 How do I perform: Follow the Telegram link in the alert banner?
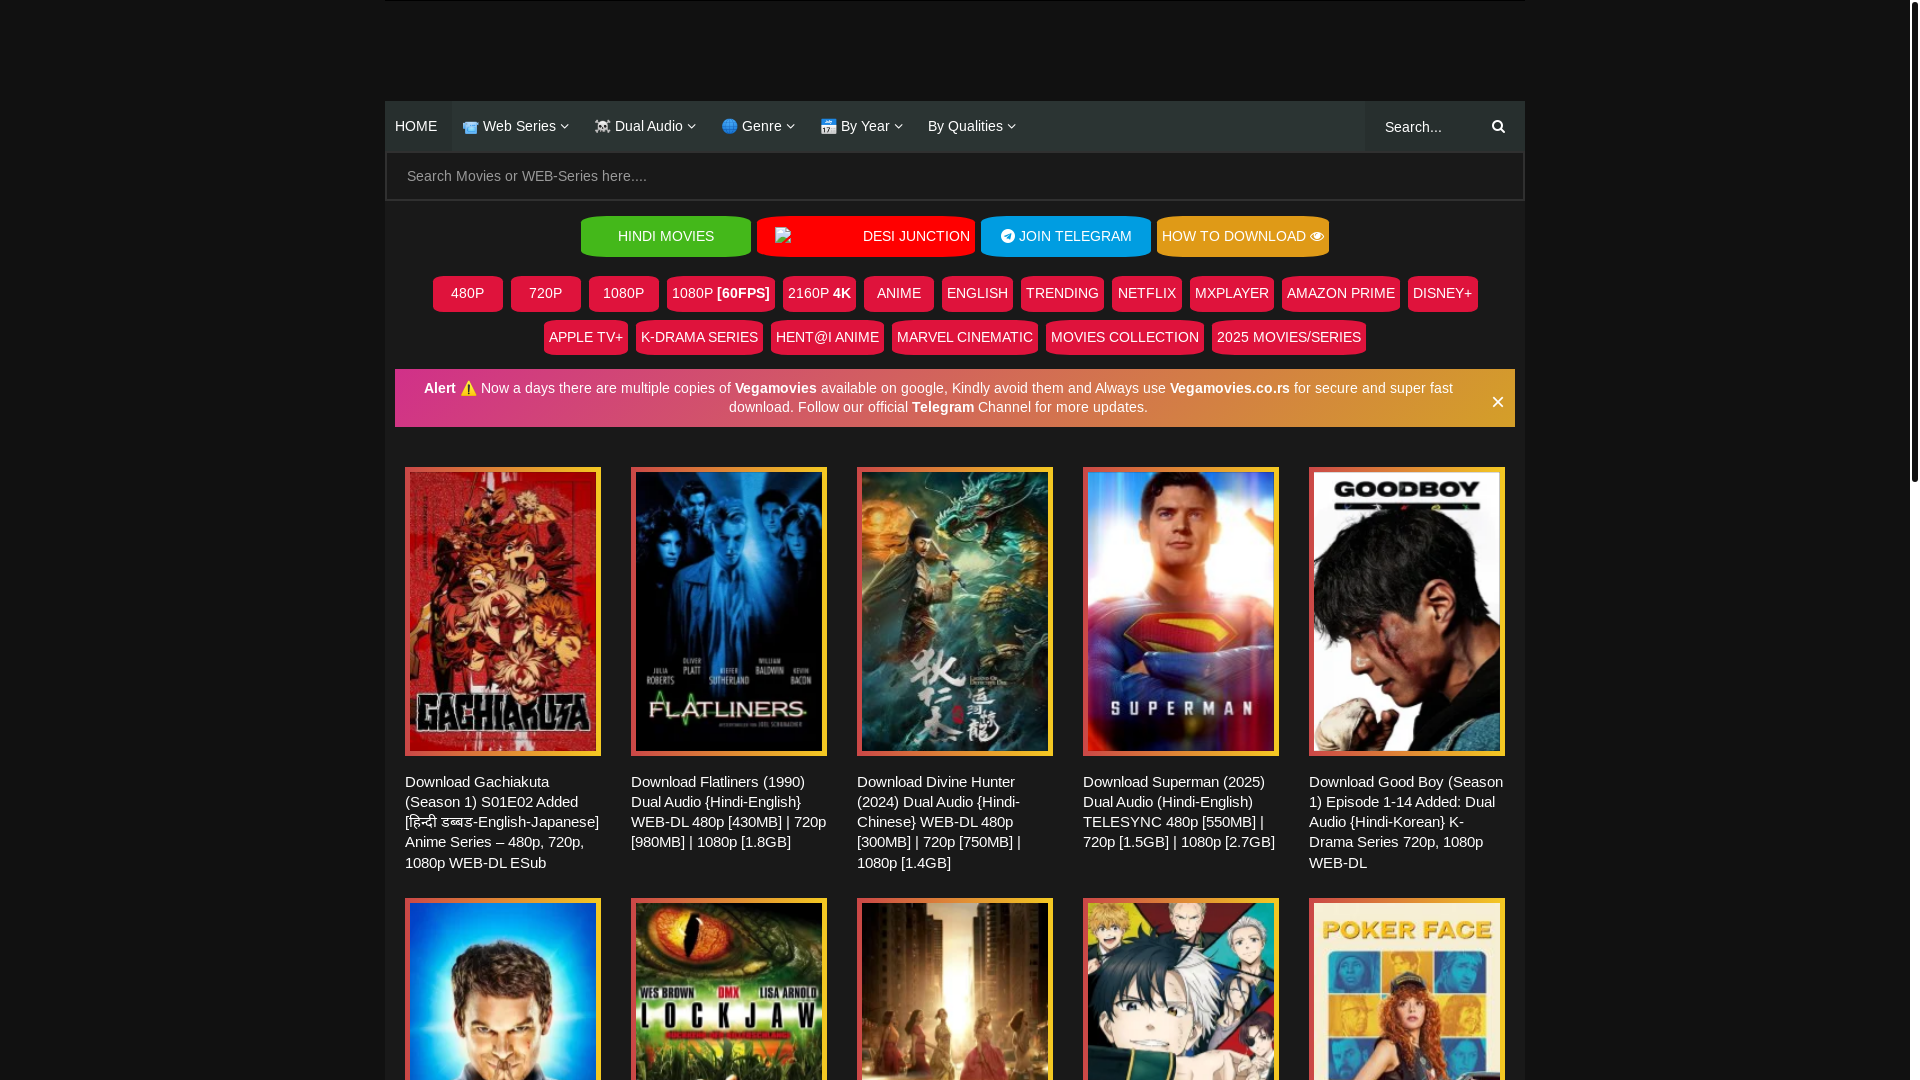(x=943, y=407)
